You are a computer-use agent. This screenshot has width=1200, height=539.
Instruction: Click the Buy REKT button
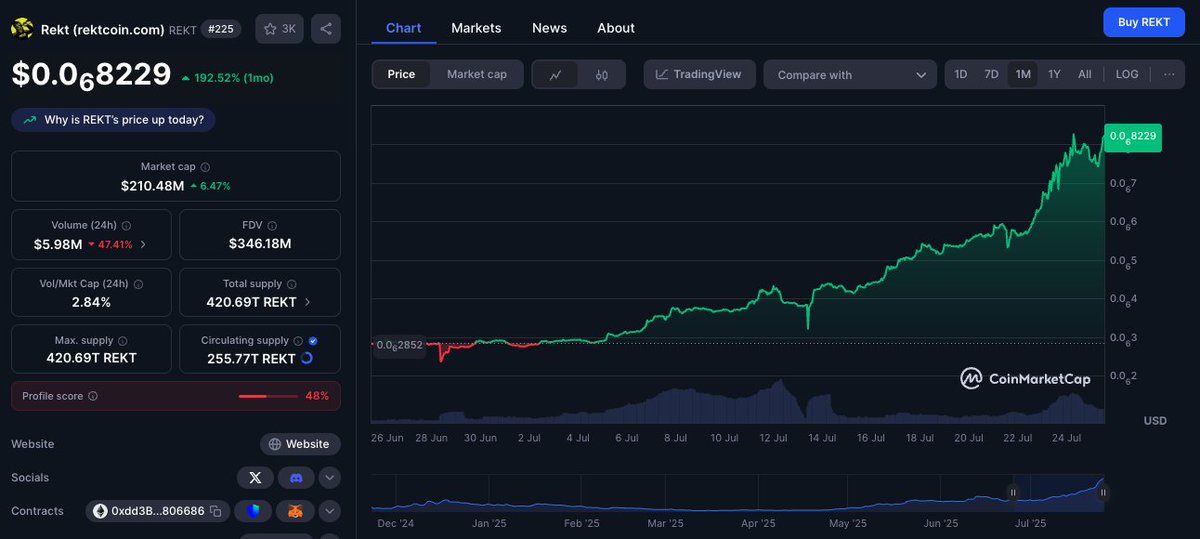click(1143, 22)
